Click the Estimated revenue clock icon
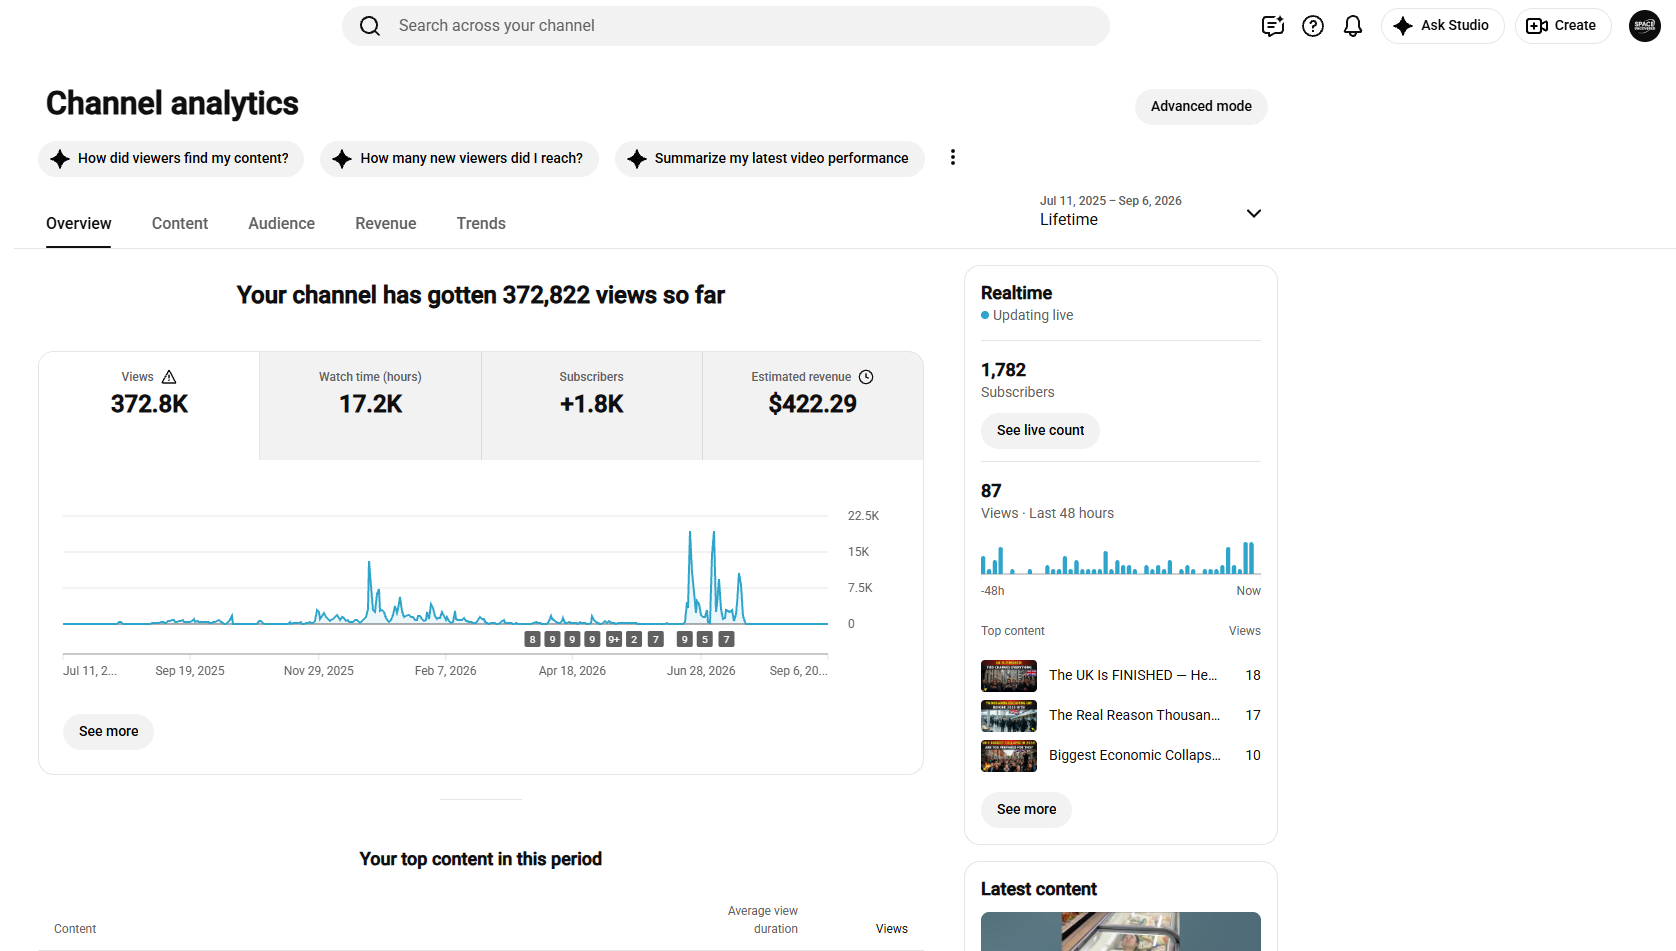Screen dimensions: 1676x951 [866, 377]
